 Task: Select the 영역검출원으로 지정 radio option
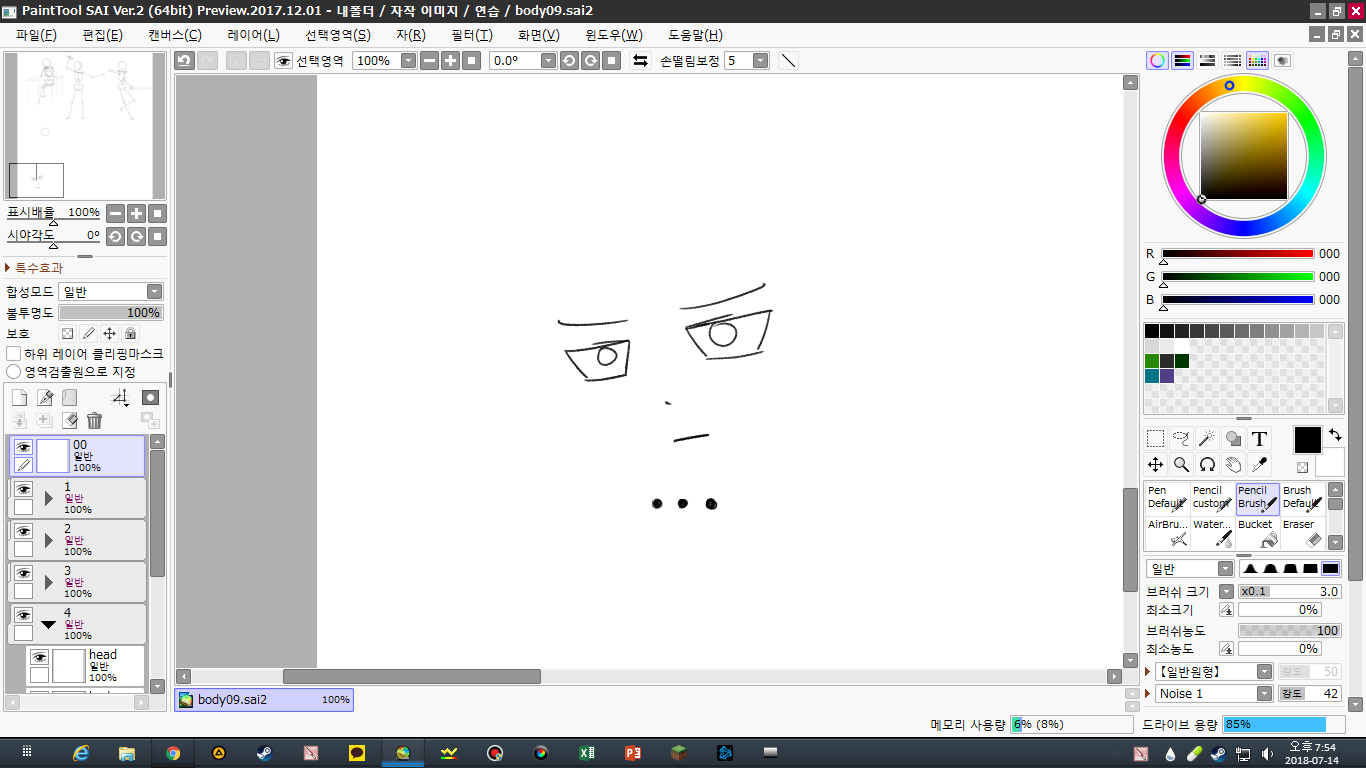(x=14, y=372)
